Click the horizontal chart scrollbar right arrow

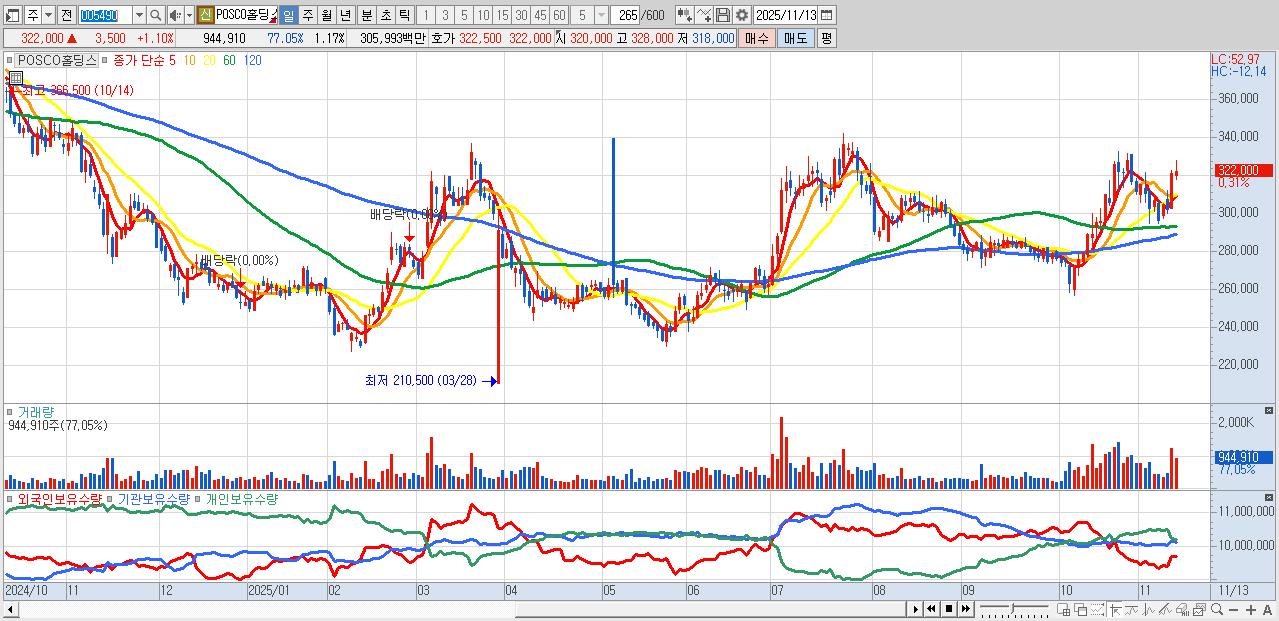(913, 609)
